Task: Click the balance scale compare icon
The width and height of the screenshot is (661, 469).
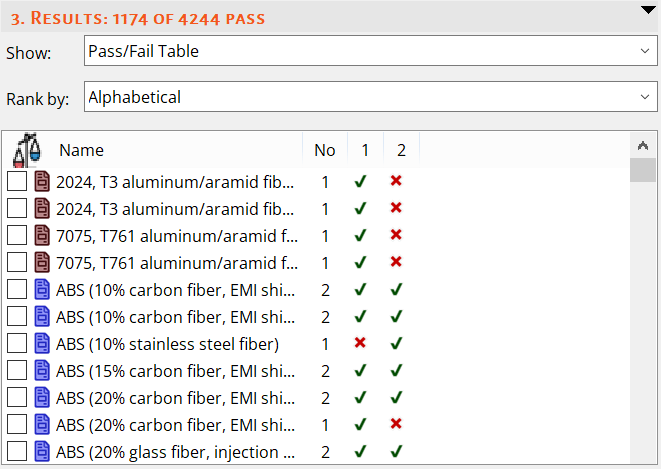Action: (x=27, y=150)
